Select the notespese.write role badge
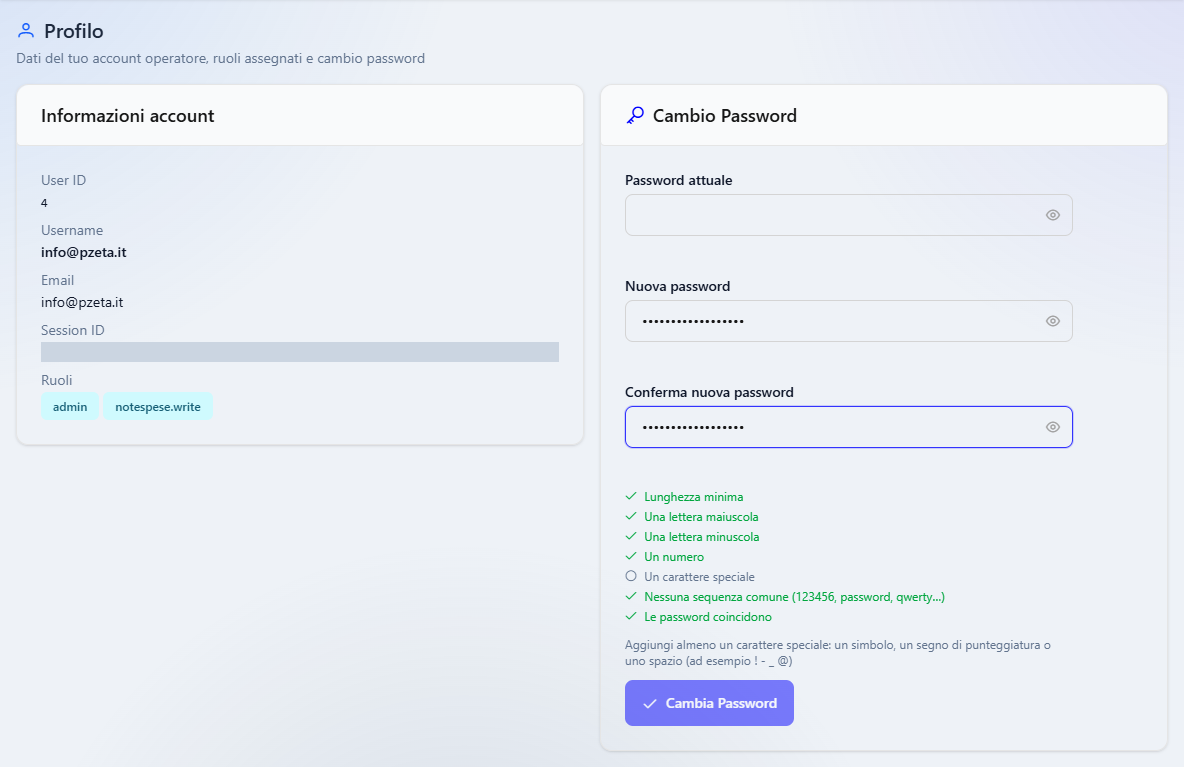The height and width of the screenshot is (767, 1184). click(x=158, y=407)
